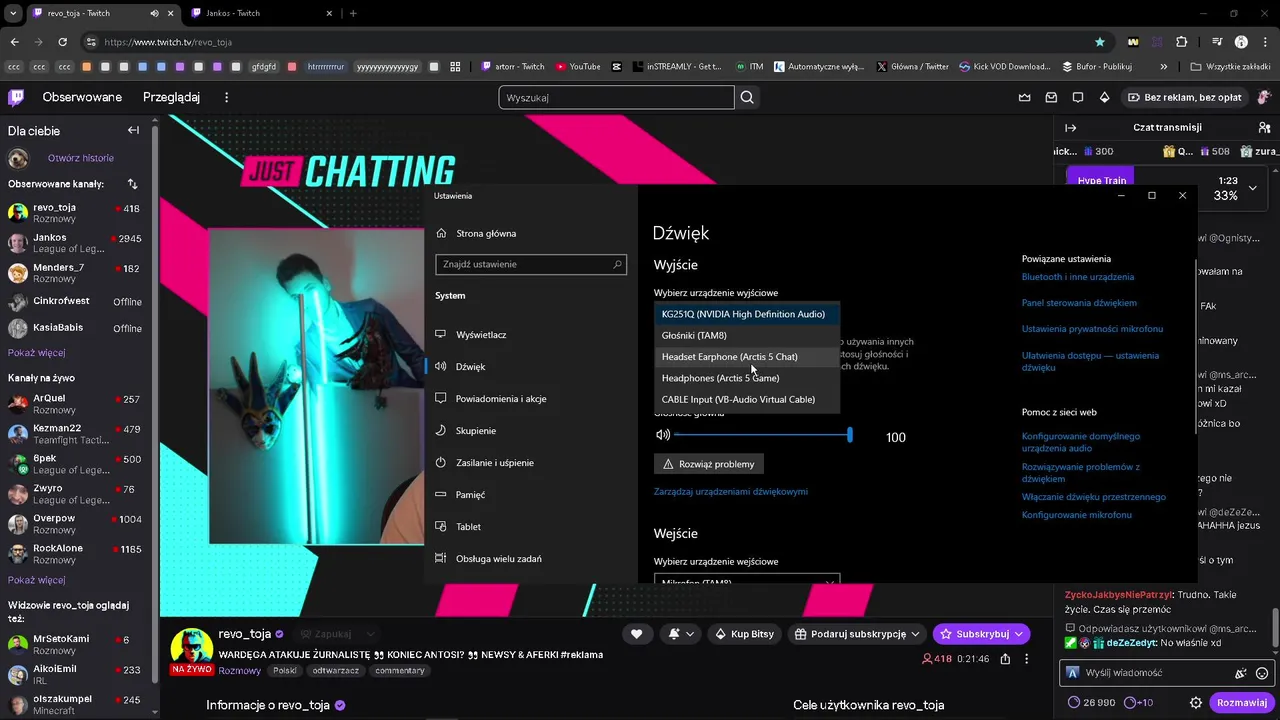Click the Obserwowane navigation link
This screenshot has width=1280, height=720.
click(82, 97)
